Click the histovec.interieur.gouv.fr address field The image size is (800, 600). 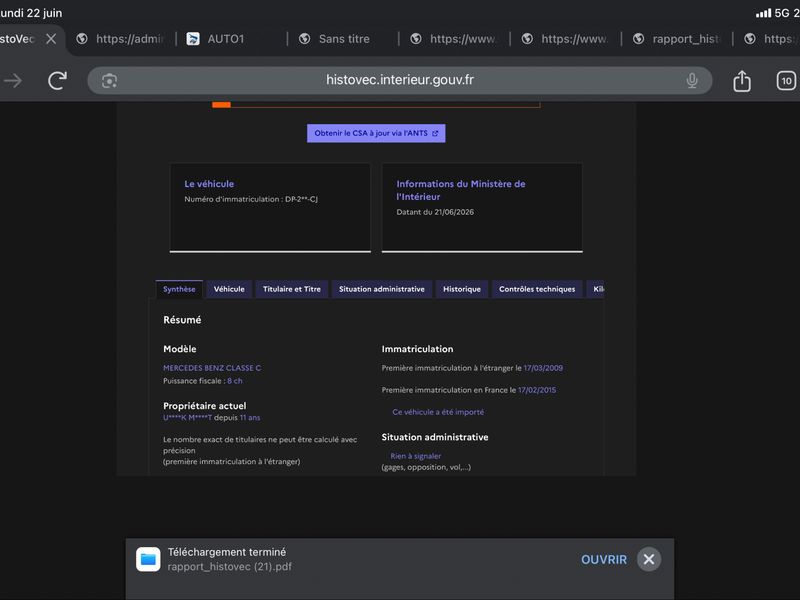[x=399, y=80]
